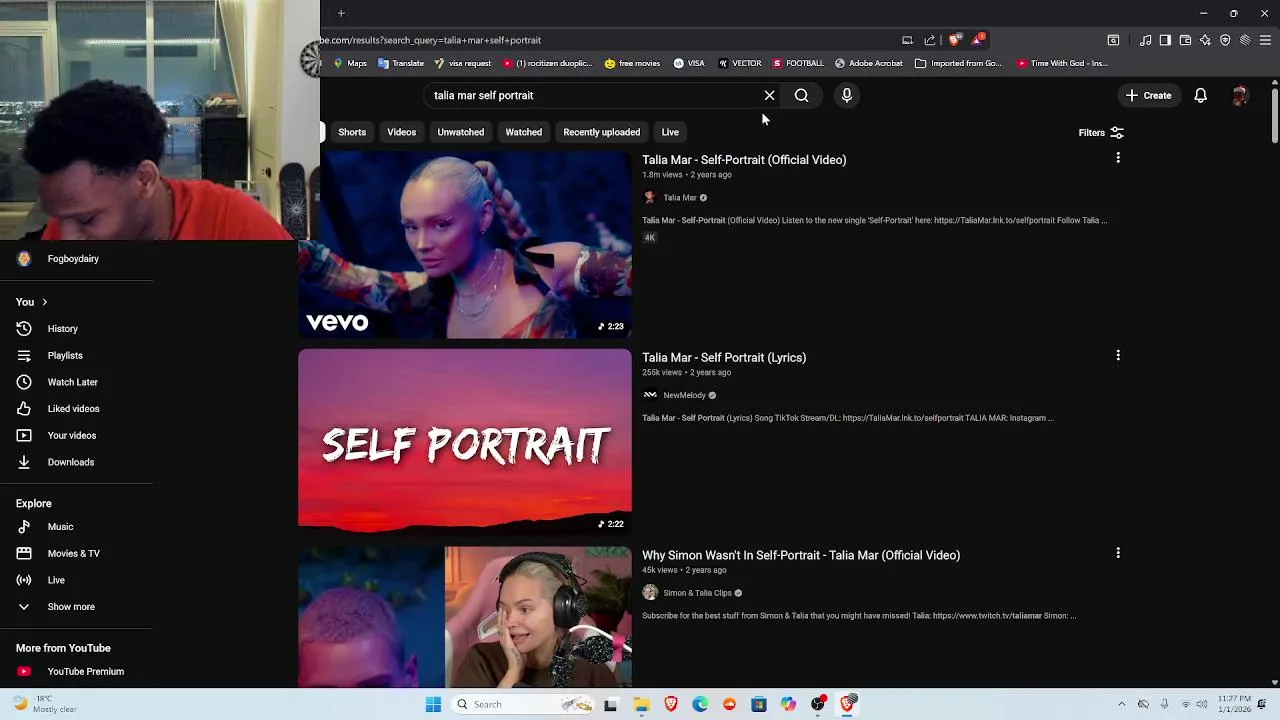Open File Explorer from the taskbar
The height and width of the screenshot is (720, 1280).
point(641,704)
